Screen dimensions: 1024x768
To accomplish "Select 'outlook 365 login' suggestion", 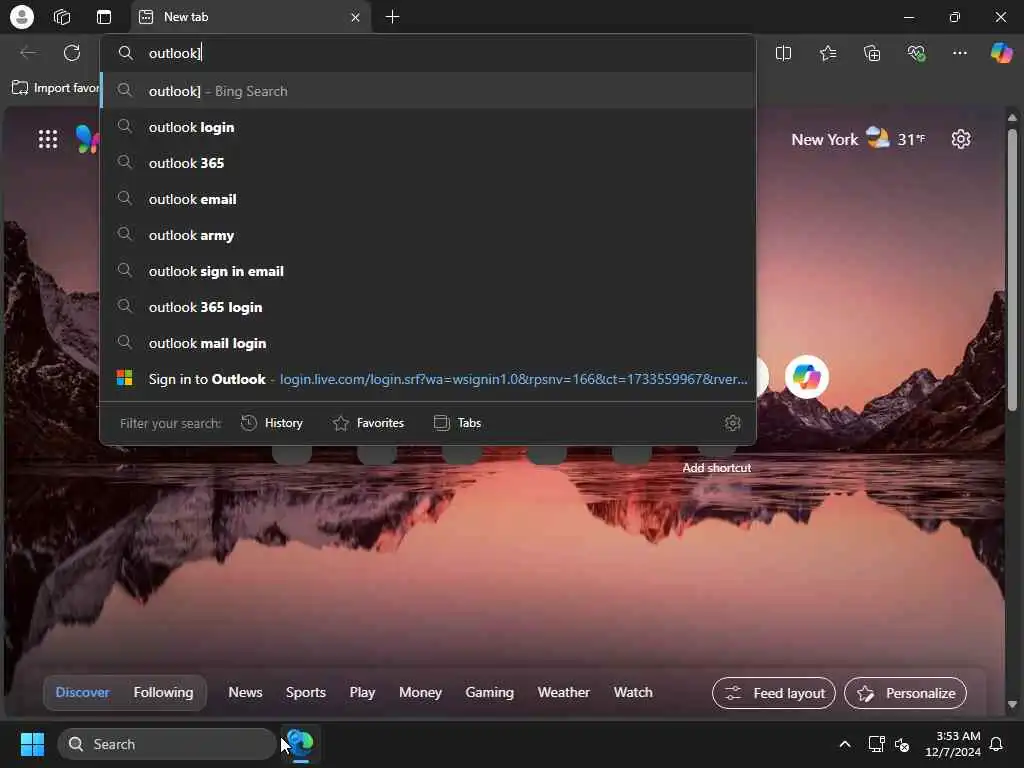I will (428, 307).
